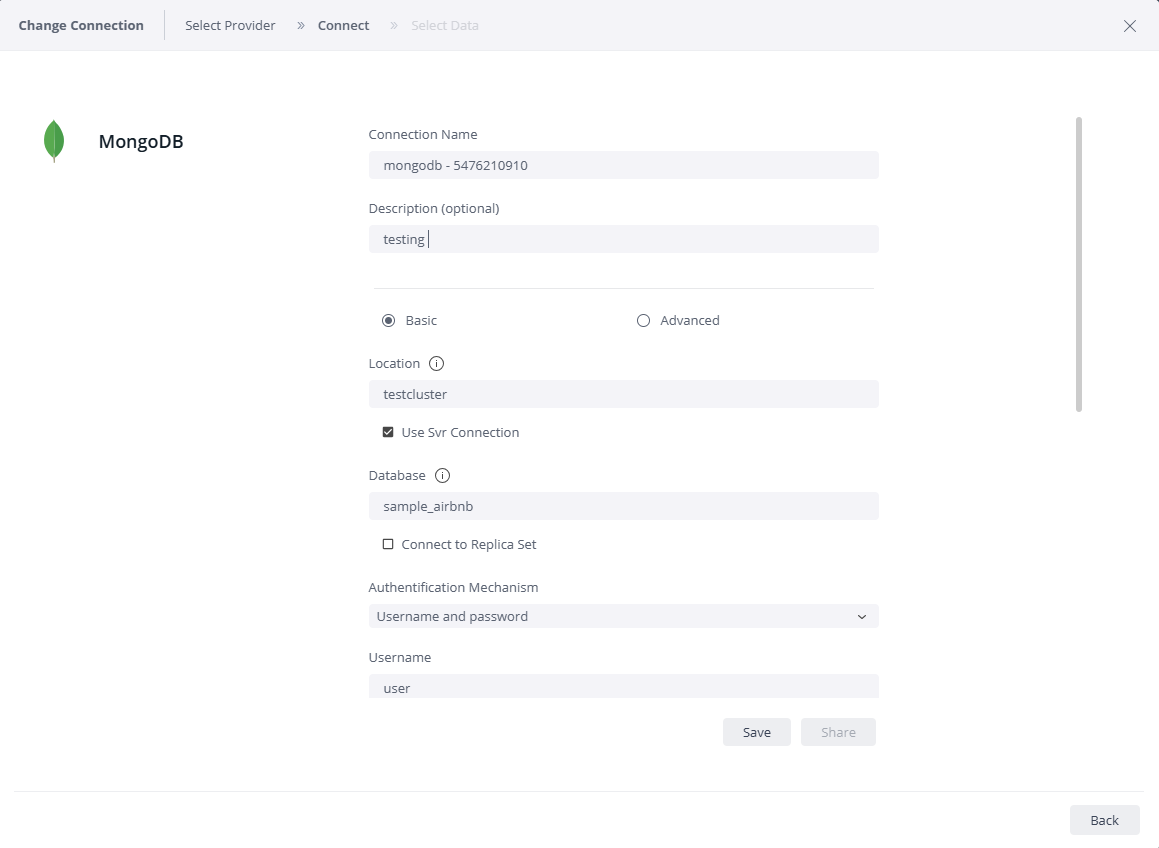Select the Basic radio button
1159x848 pixels.
point(388,320)
